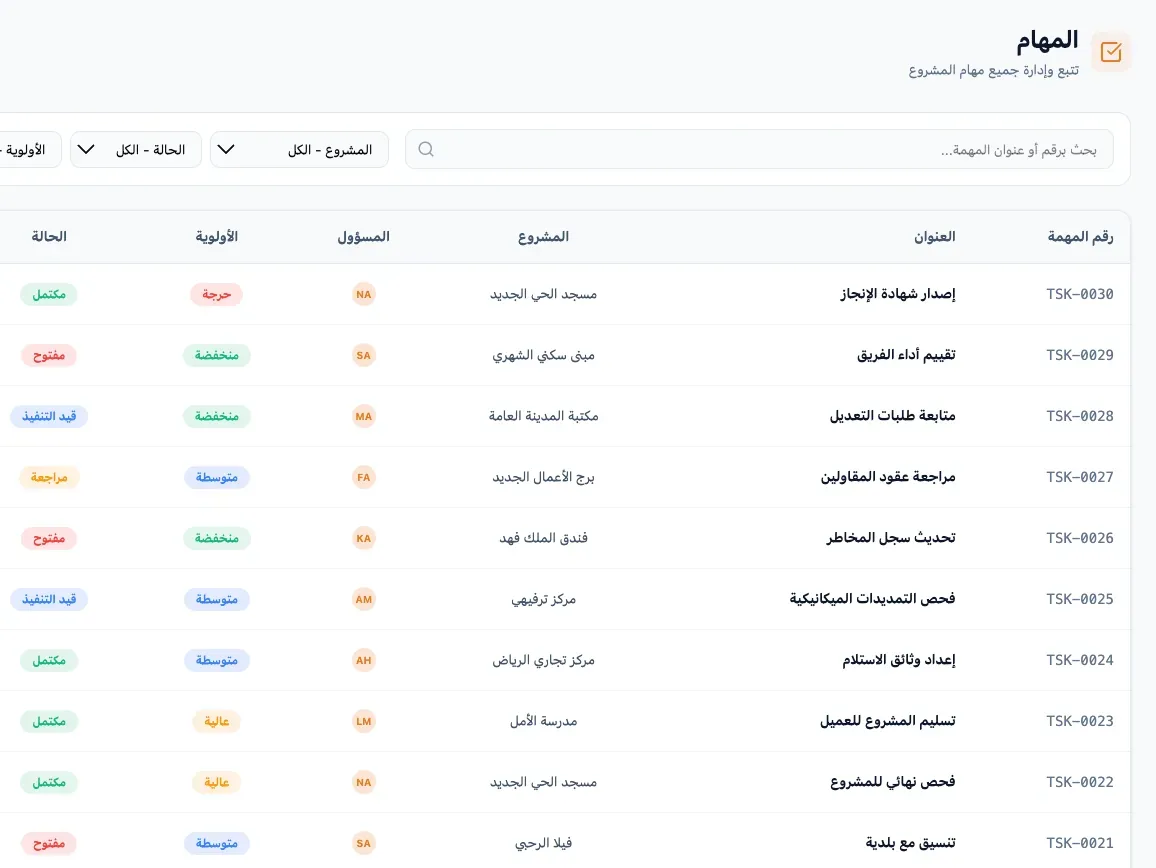This screenshot has height=868, width=1156.
Task: Select title تسليم المشروع للعميل
Action: click(x=888, y=721)
